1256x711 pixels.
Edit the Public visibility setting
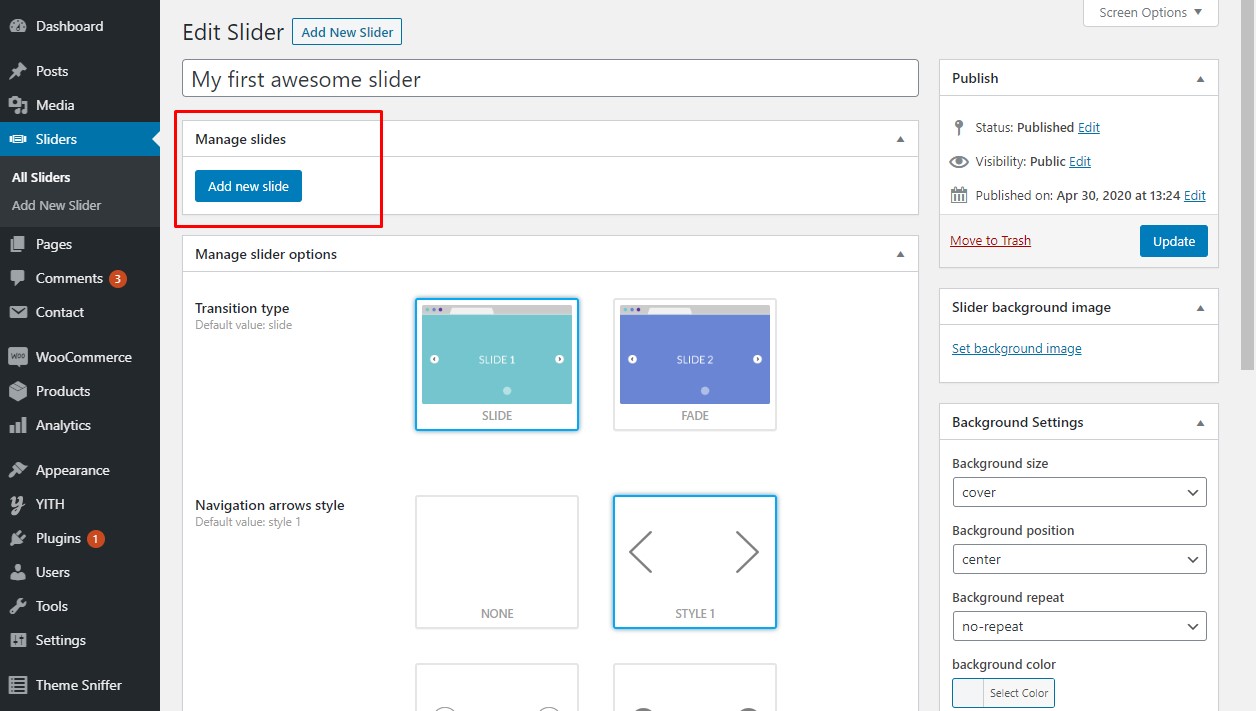(x=1080, y=161)
